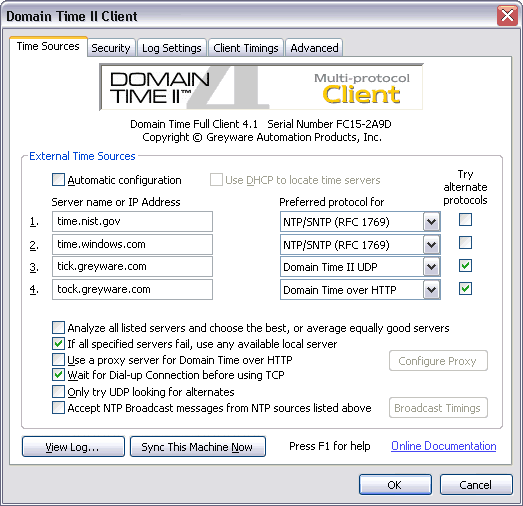Click the Domain Time II Client banner logo
The height and width of the screenshot is (506, 523).
click(x=261, y=87)
